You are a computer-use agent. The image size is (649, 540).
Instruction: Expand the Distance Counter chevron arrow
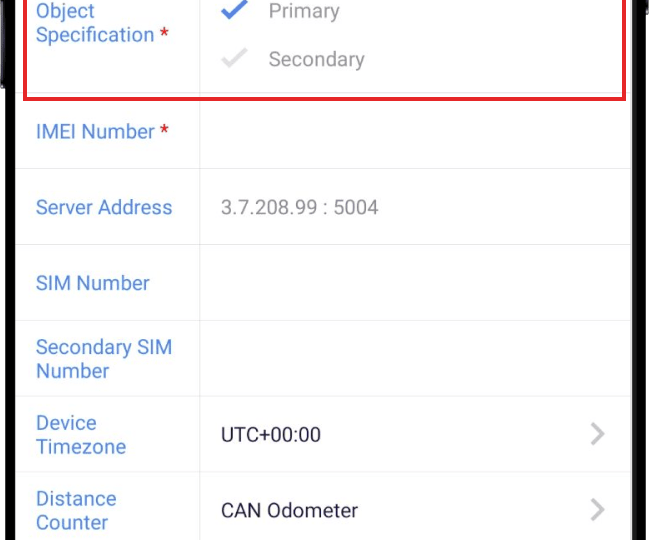597,510
